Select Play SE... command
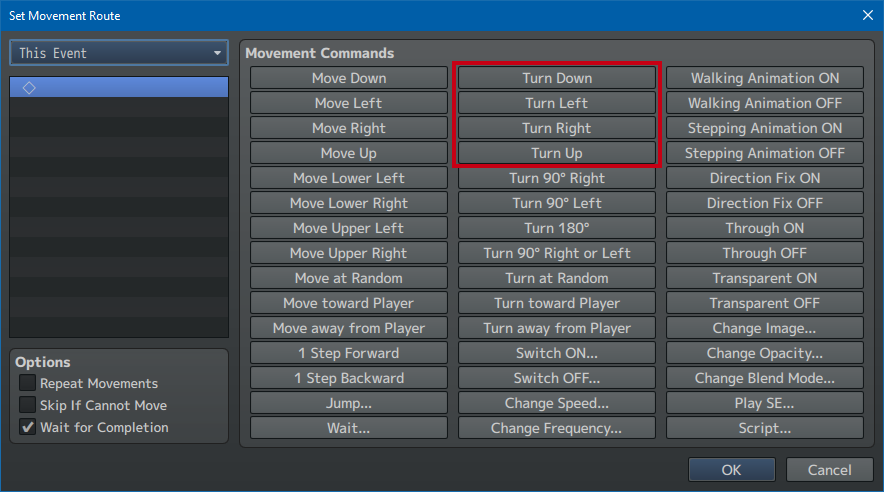Image resolution: width=884 pixels, height=492 pixels. (764, 403)
